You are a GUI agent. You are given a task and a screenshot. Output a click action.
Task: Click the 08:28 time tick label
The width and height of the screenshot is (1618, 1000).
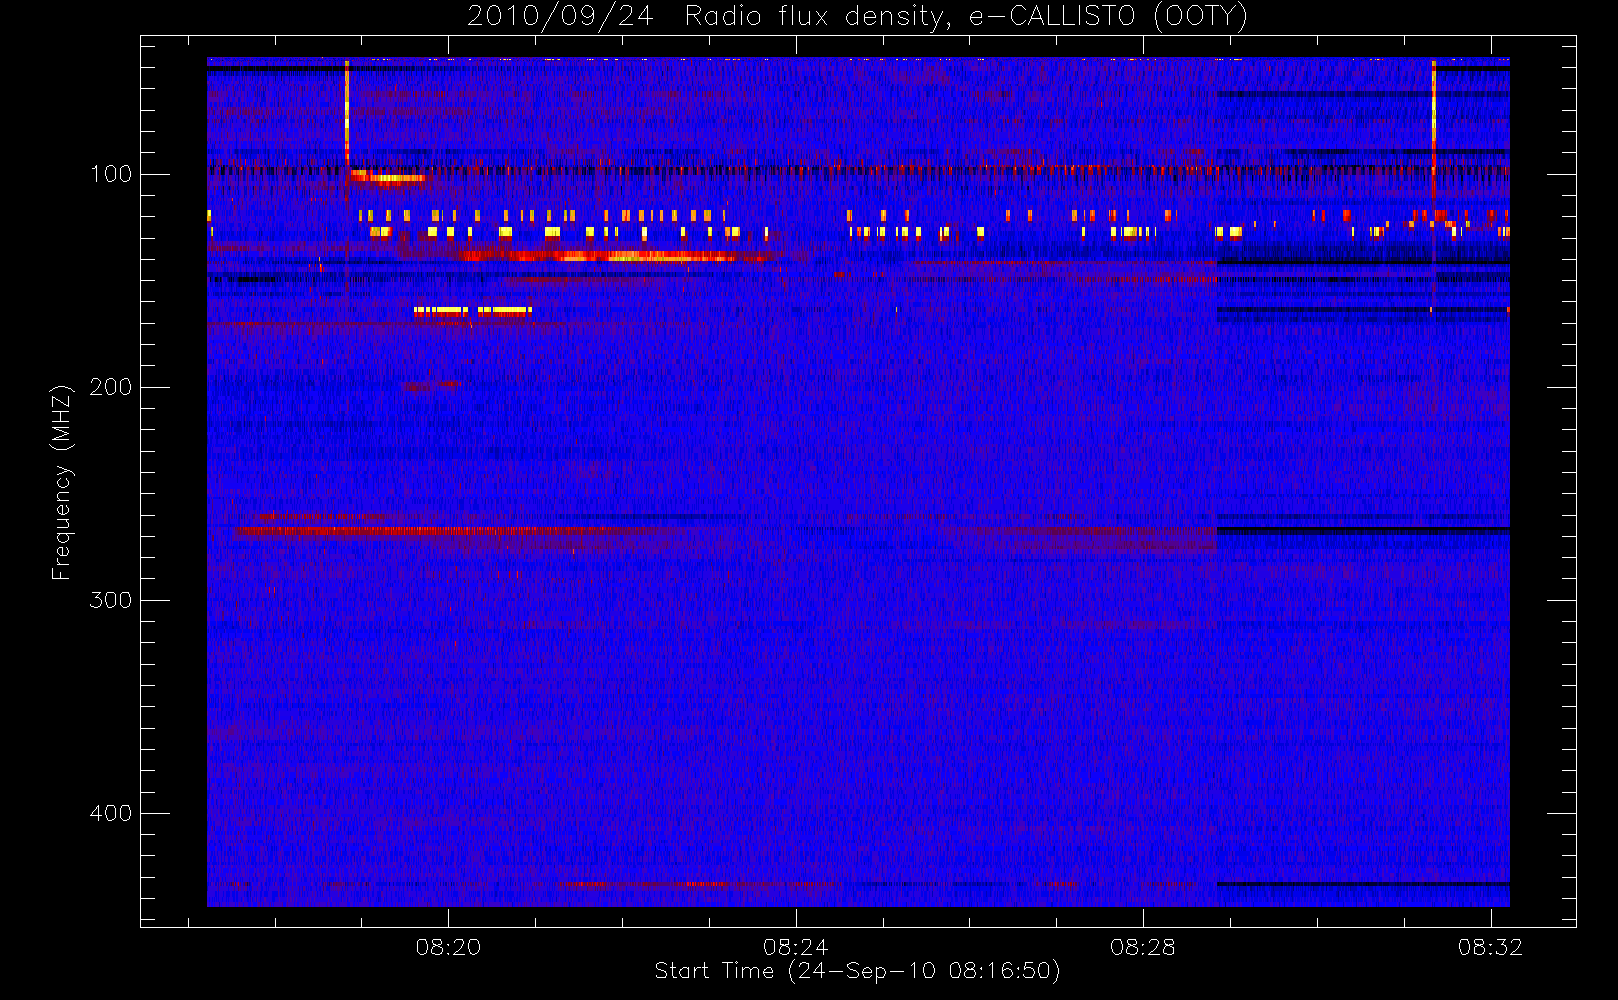(1142, 946)
